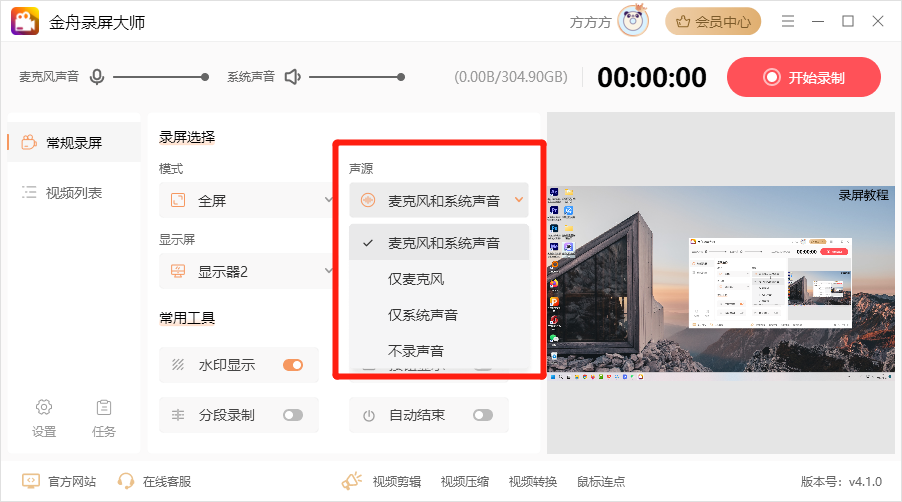Click the 官方网站 monitor icon
Viewport: 902px width, 502px height.
click(31, 481)
